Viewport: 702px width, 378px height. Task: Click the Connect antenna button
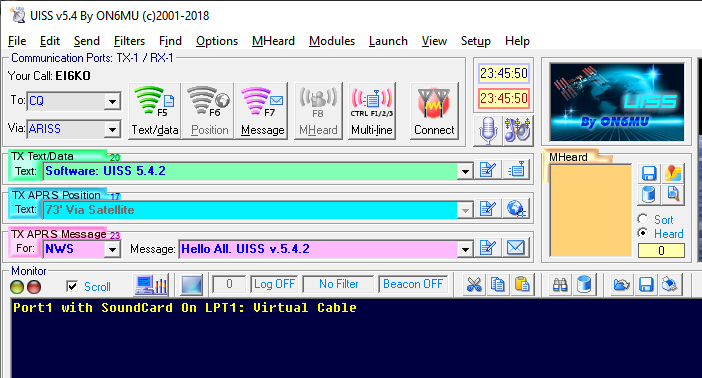pyautogui.click(x=434, y=111)
